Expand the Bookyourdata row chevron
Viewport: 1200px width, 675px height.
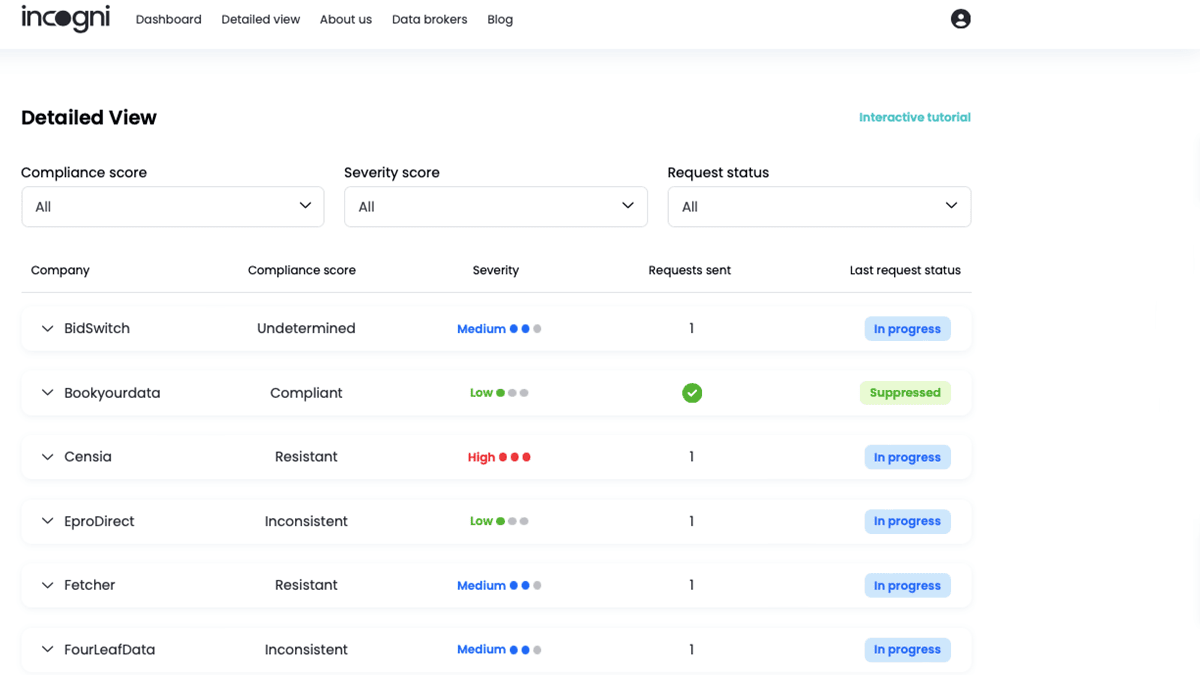[x=47, y=393]
